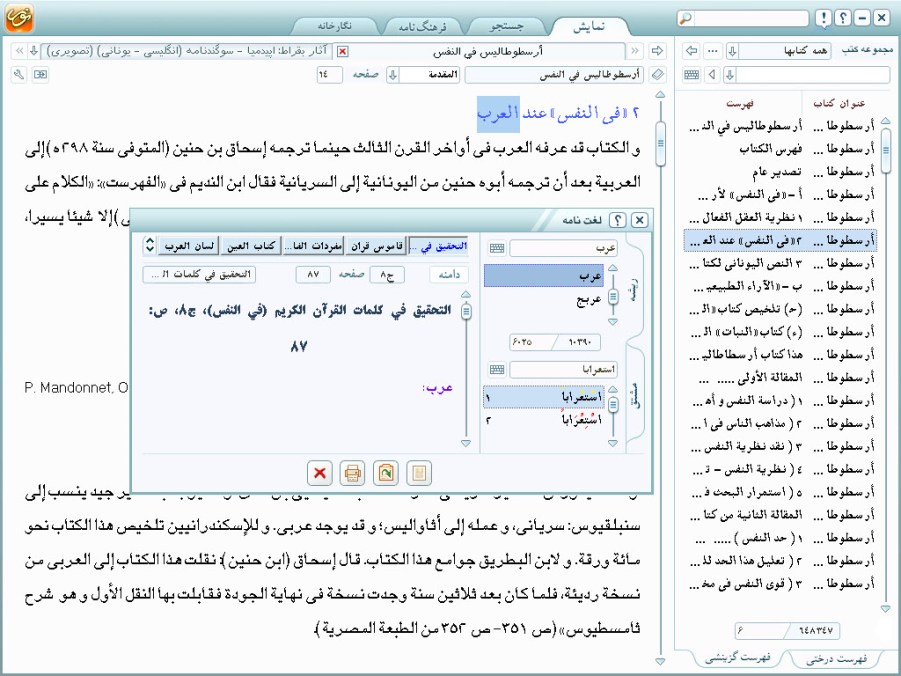Select the فهرست درختی tab
The image size is (901, 676).
pos(836,658)
